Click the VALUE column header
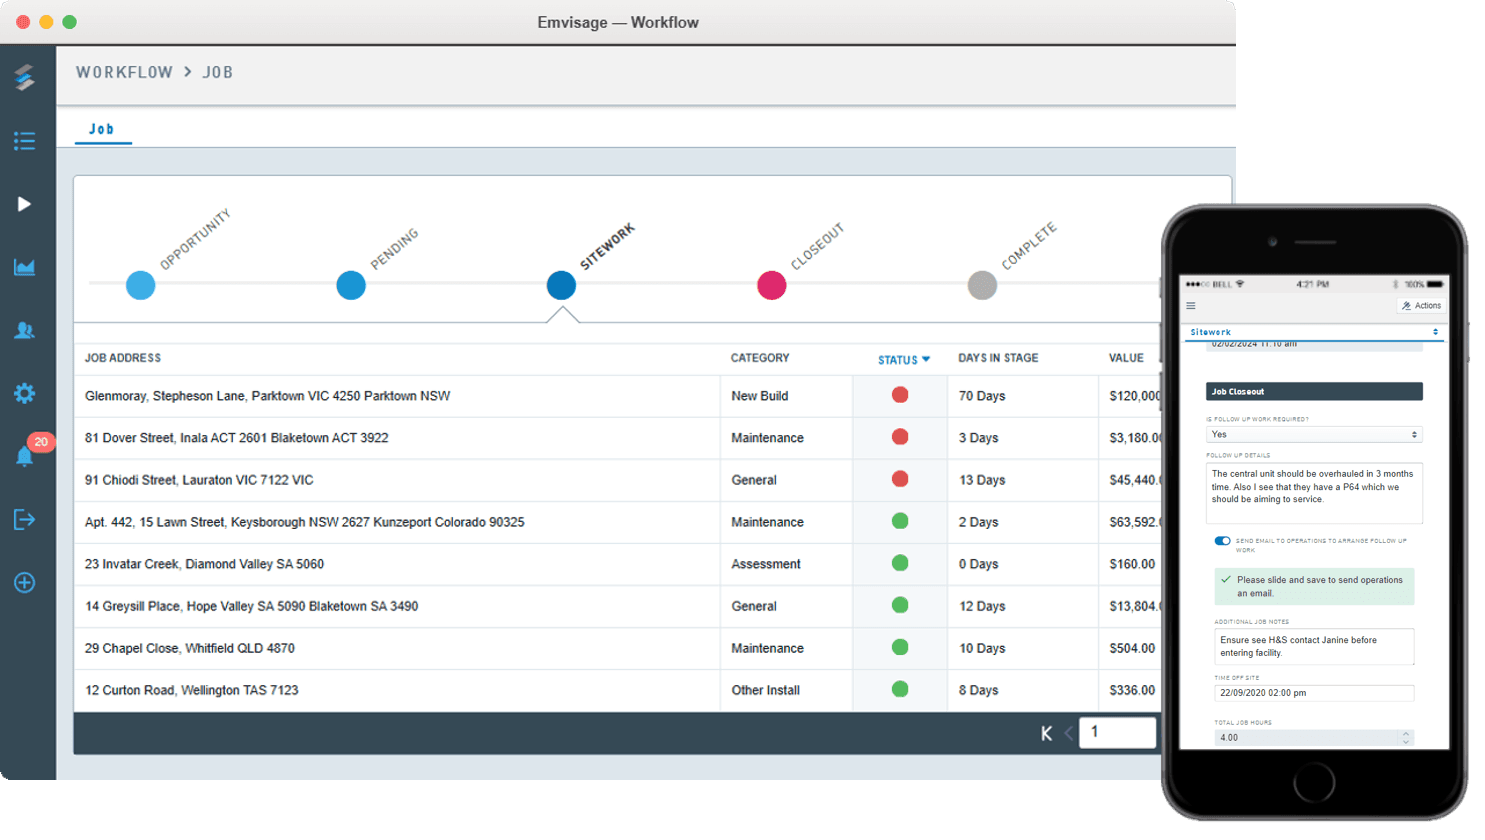 (x=1126, y=358)
